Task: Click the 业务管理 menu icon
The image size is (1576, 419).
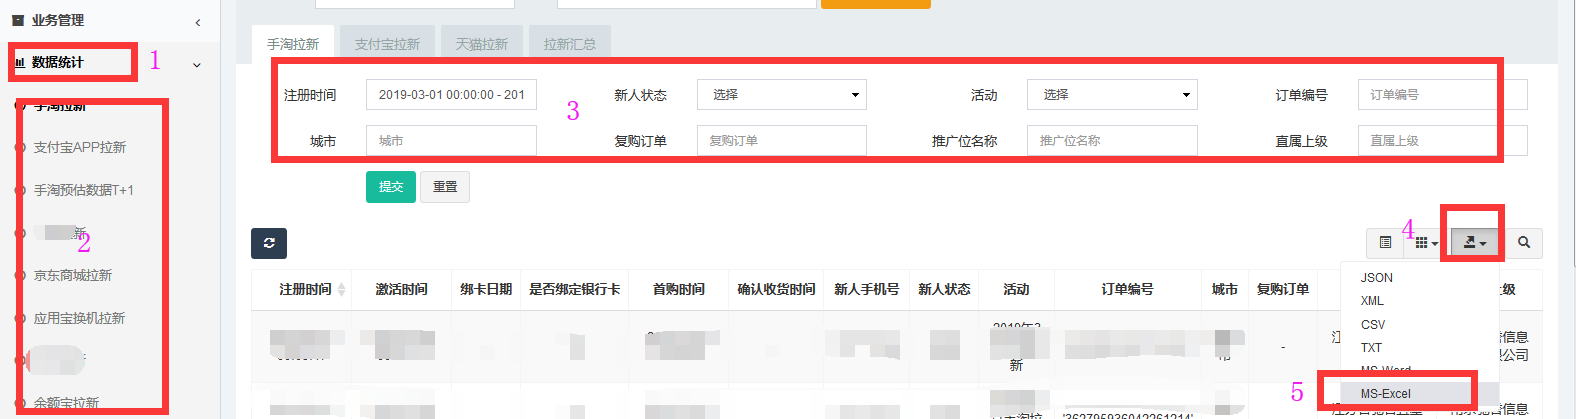Action: [18, 20]
